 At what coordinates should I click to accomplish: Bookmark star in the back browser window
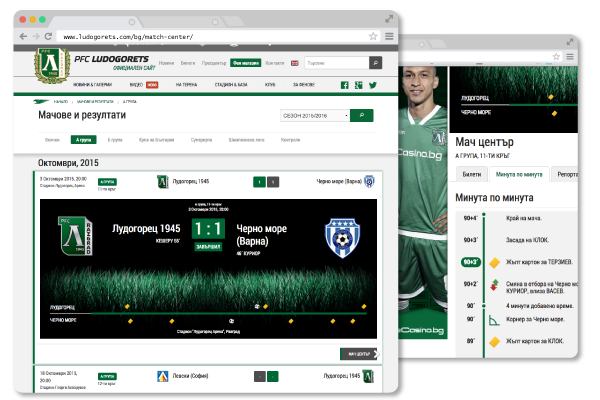pyautogui.click(x=556, y=57)
